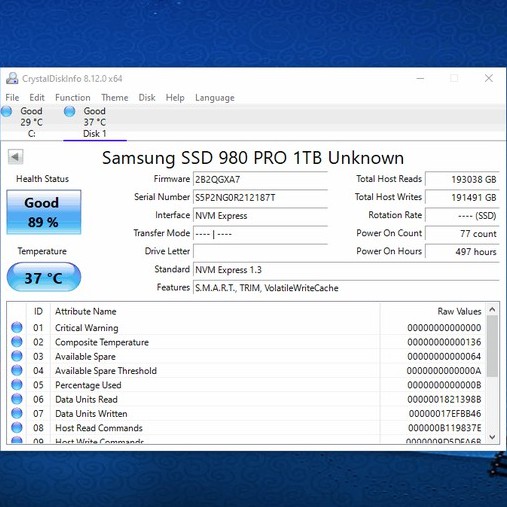507x507 pixels.
Task: Select the C: drive tab at 29 °C
Action: (31, 122)
